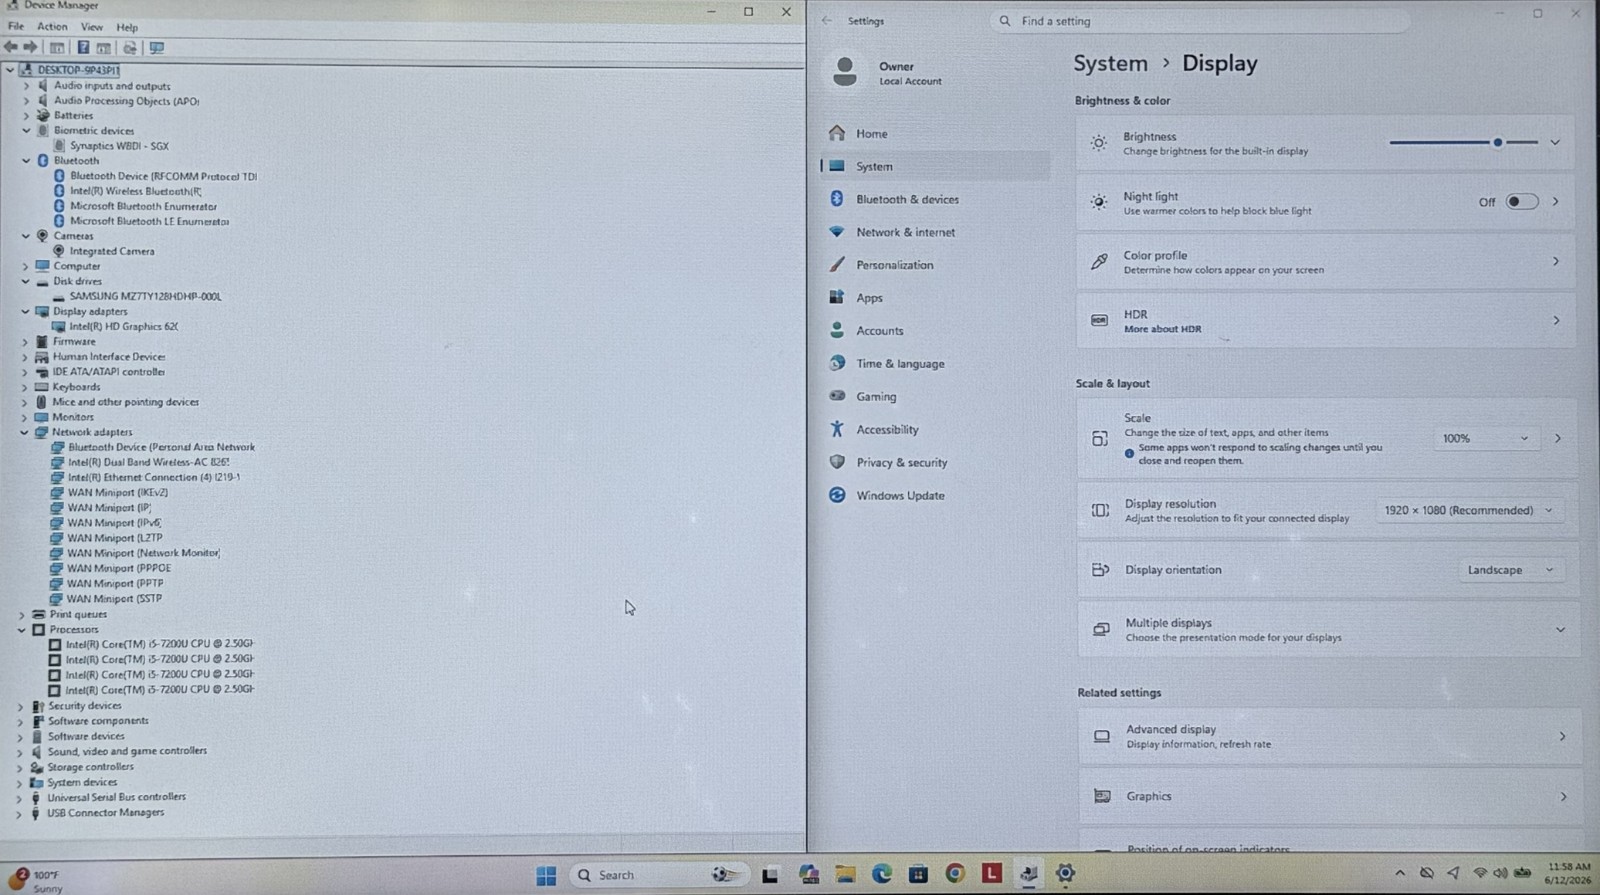Screen dimensions: 1600x895
Task: Open the blue Help icon in Device Manager toolbar
Action: point(83,47)
